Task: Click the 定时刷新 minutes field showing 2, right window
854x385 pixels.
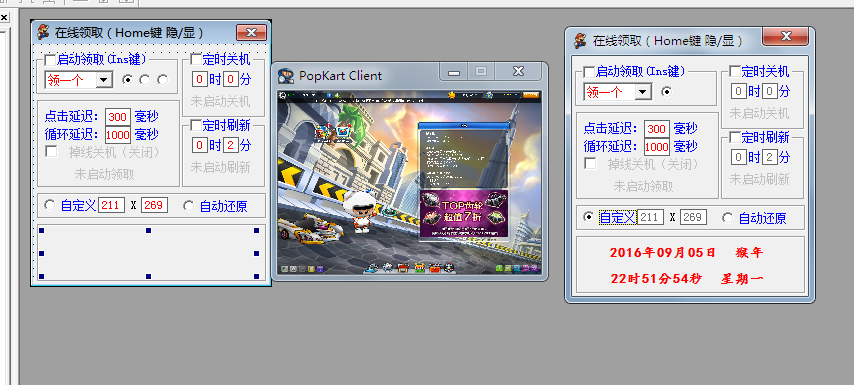Action: [770, 158]
